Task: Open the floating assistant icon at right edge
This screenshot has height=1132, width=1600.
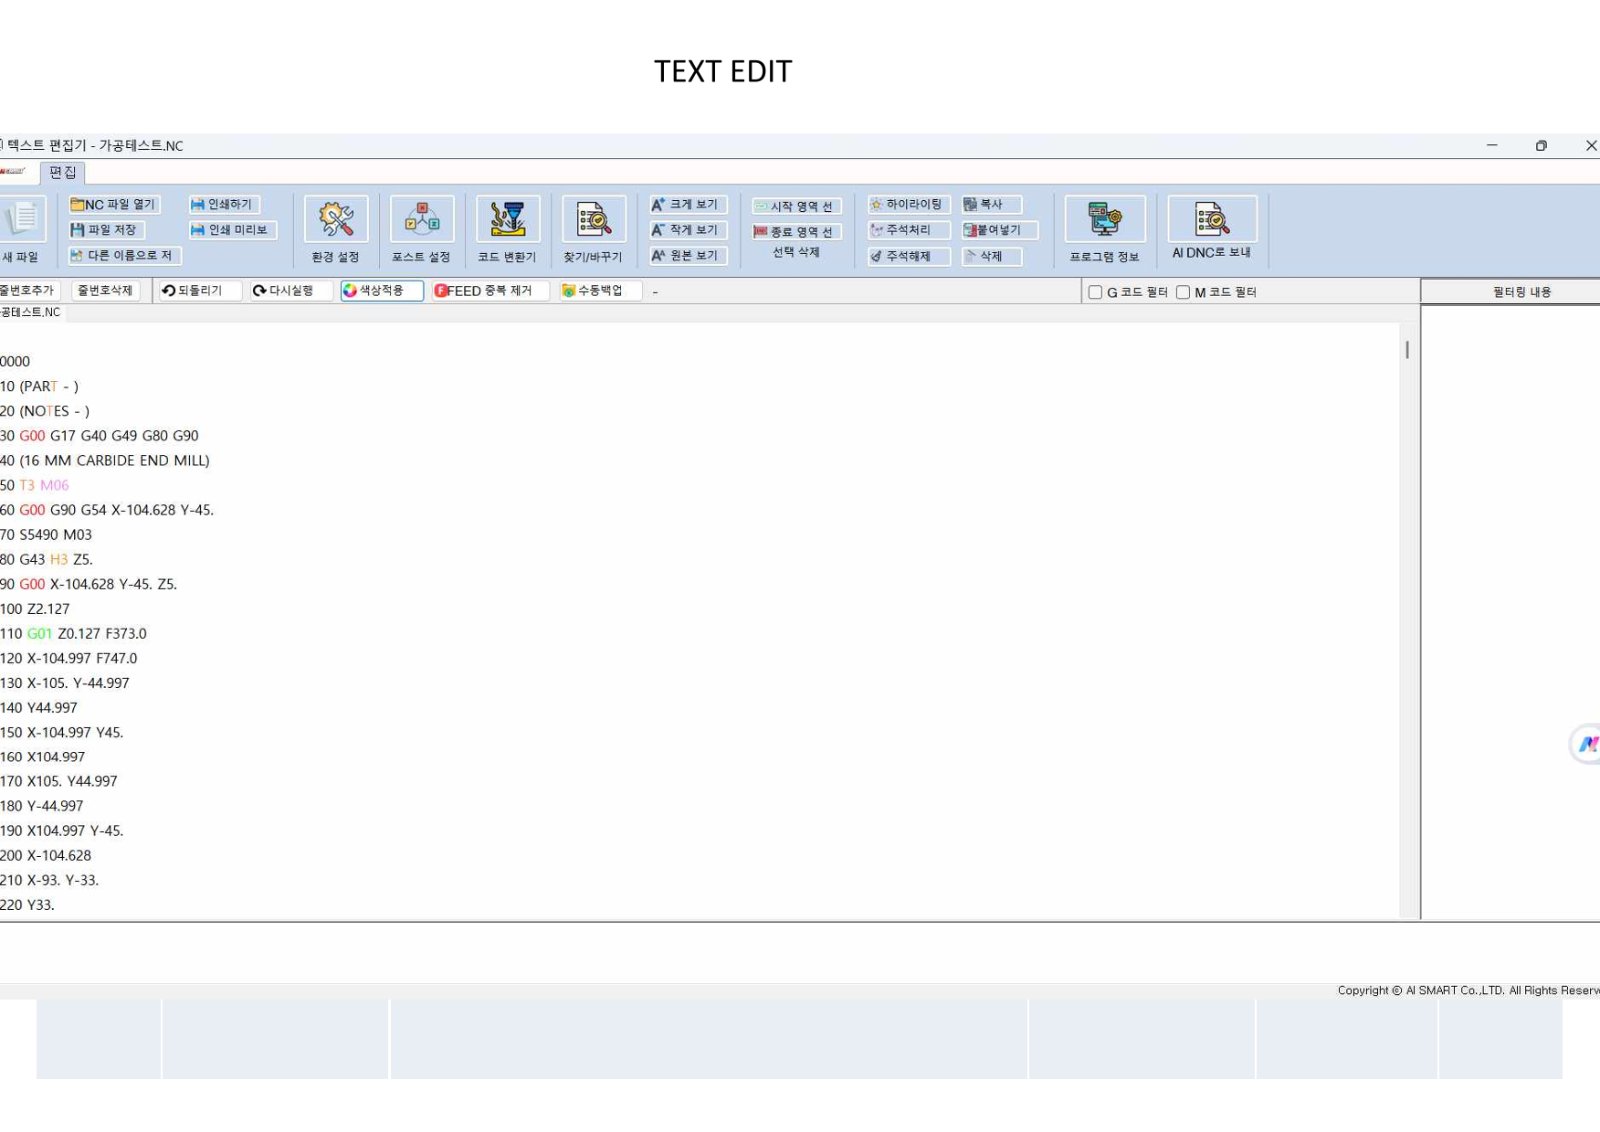Action: click(1587, 744)
